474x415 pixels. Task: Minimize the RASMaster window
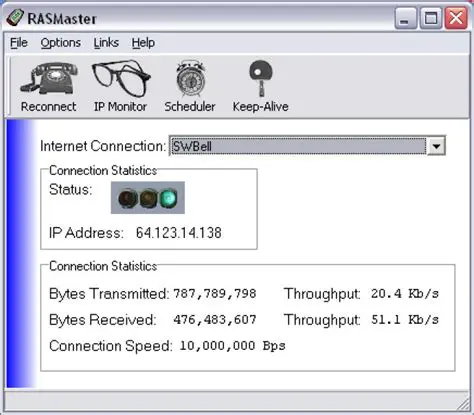click(x=405, y=18)
